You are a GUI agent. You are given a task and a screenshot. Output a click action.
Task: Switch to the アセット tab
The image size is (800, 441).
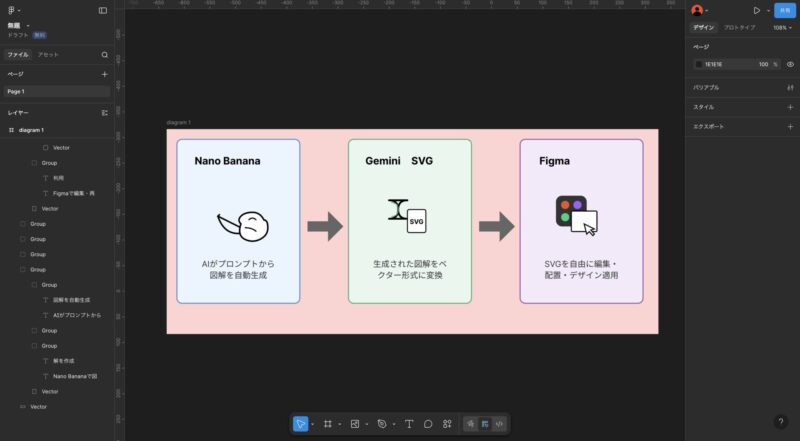tap(48, 55)
